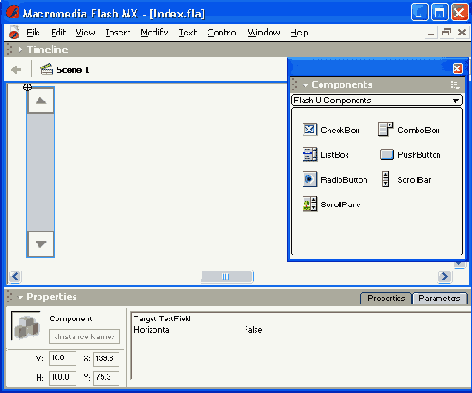Select the RadioButton component icon
Image resolution: width=472 pixels, height=393 pixels.
(x=310, y=179)
